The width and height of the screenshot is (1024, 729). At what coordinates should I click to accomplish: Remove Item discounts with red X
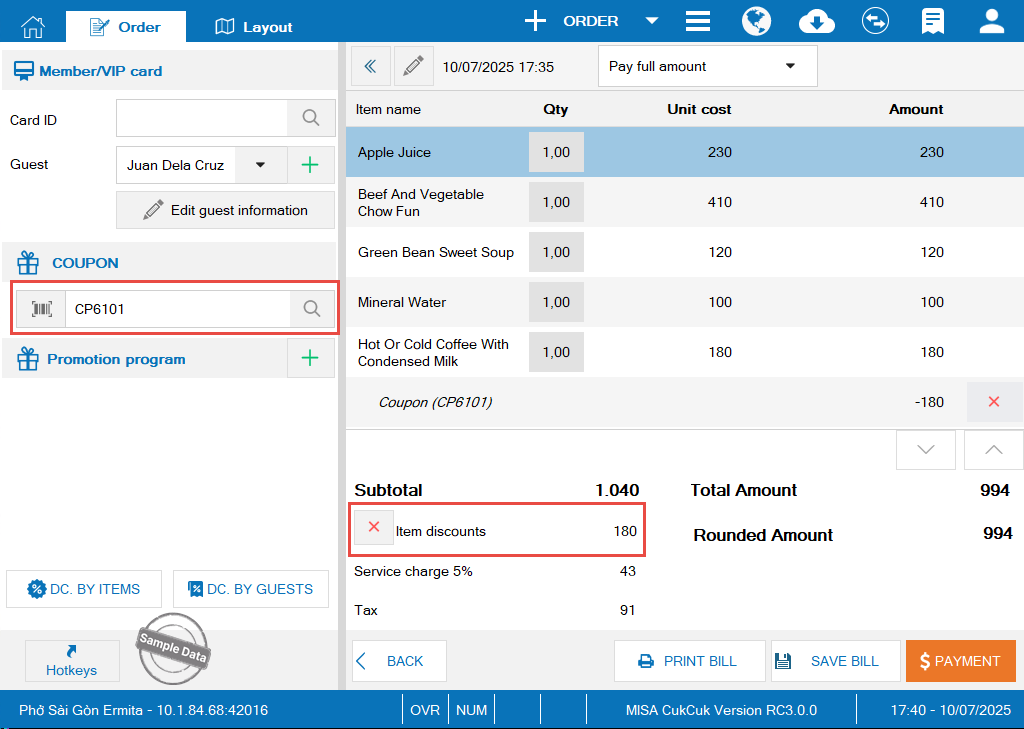(x=374, y=527)
